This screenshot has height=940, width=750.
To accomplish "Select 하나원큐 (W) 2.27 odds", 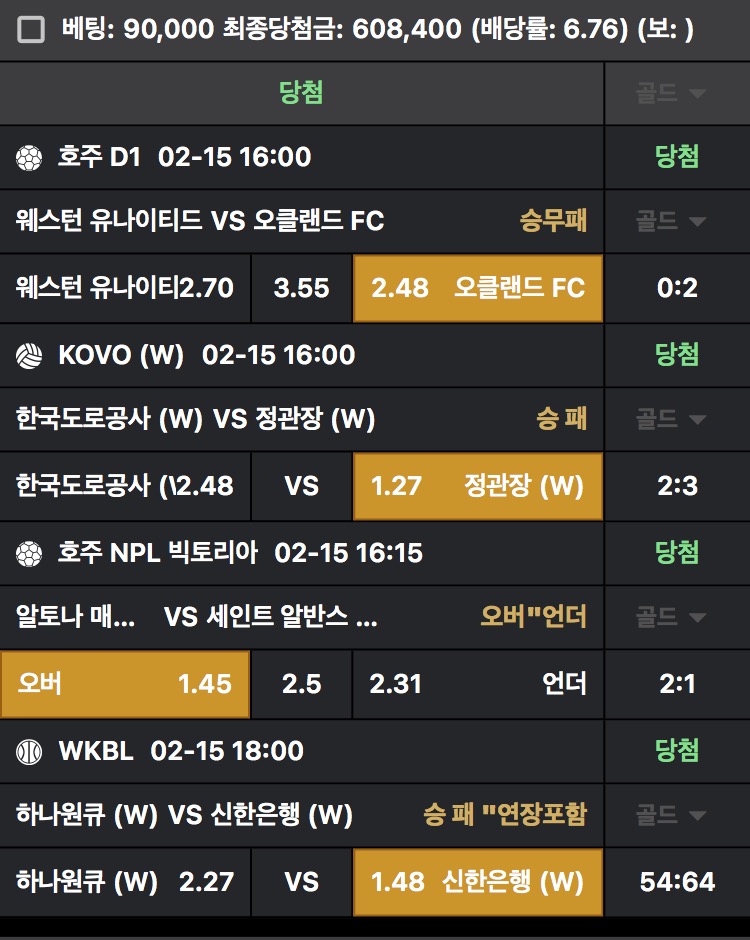I will click(125, 882).
